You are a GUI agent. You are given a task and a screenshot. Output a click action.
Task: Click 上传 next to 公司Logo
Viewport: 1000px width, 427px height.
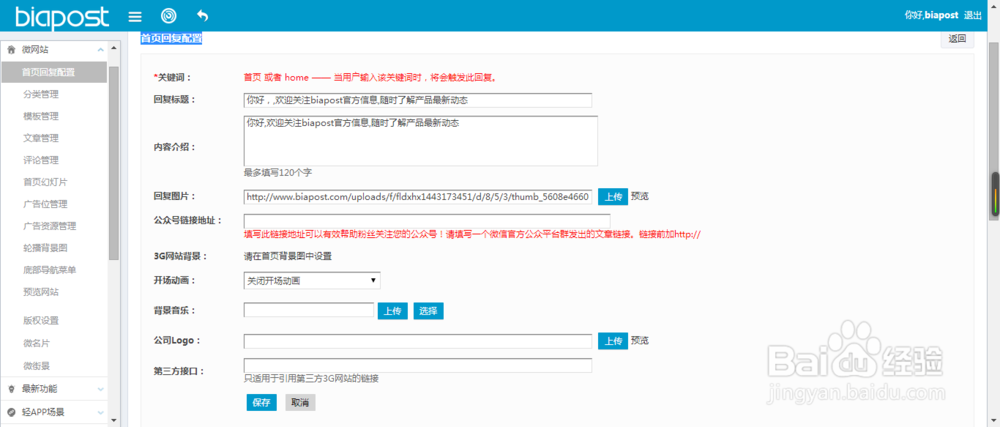613,341
